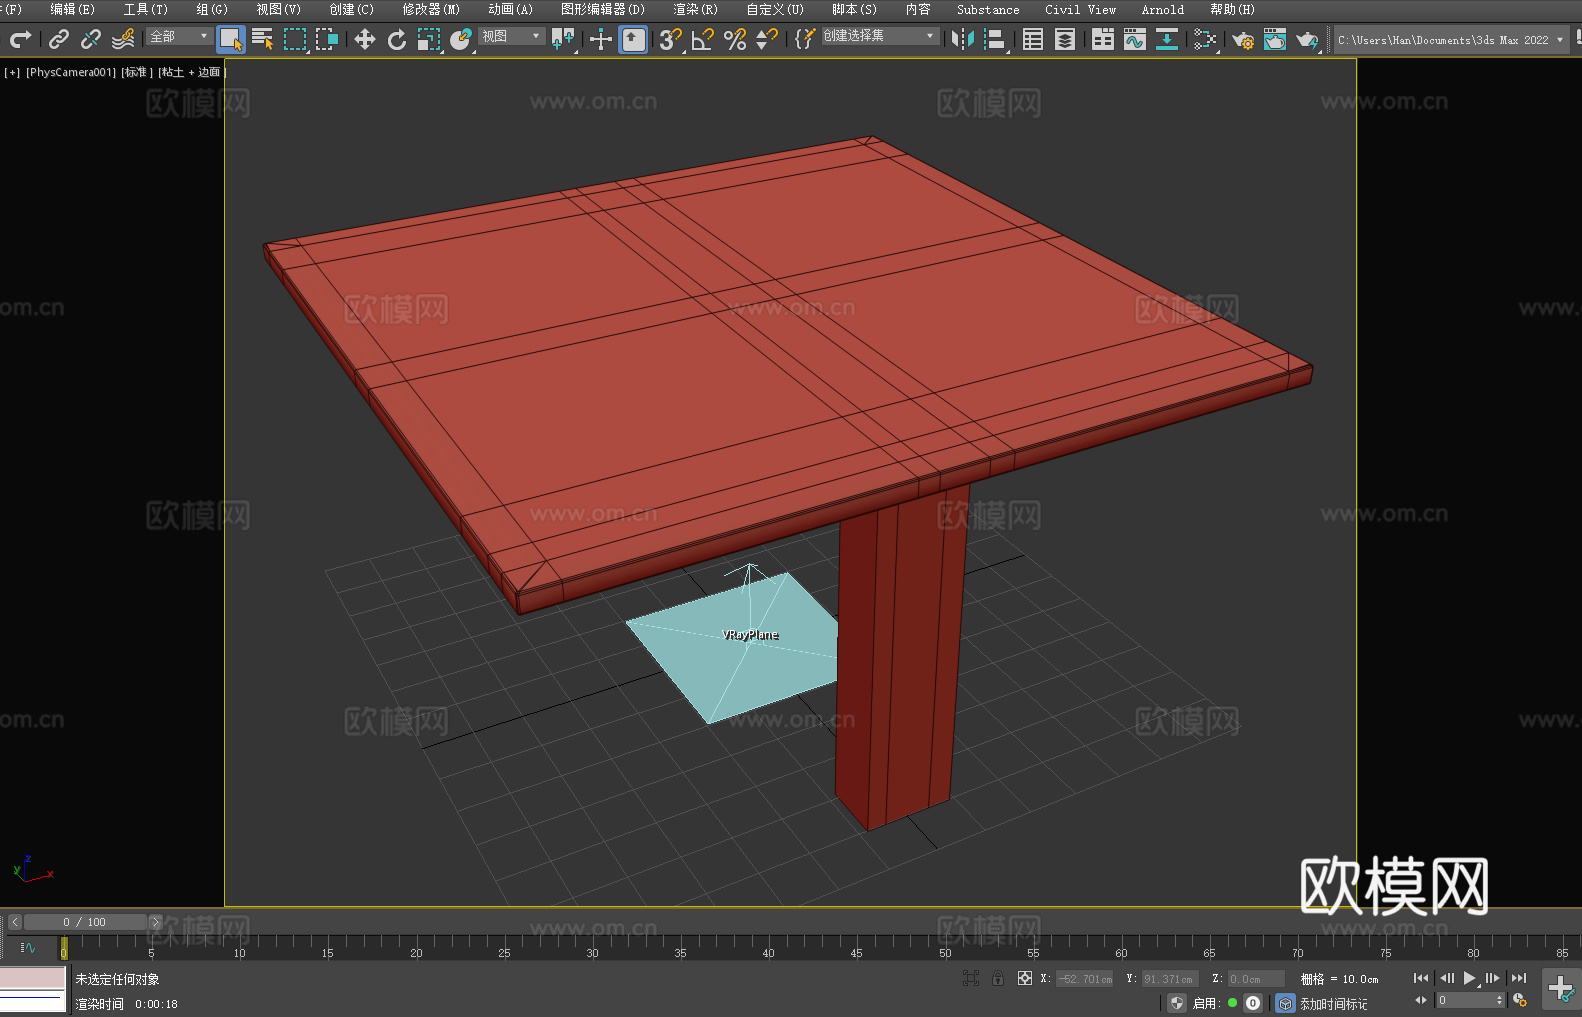Open Mini Curve Editor icon
The width and height of the screenshot is (1582, 1017).
click(28, 947)
